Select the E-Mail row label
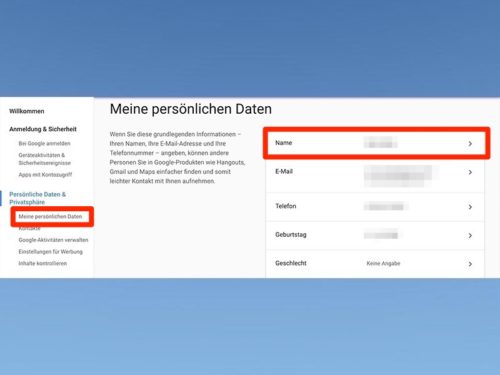The width and height of the screenshot is (500, 375). 284,171
